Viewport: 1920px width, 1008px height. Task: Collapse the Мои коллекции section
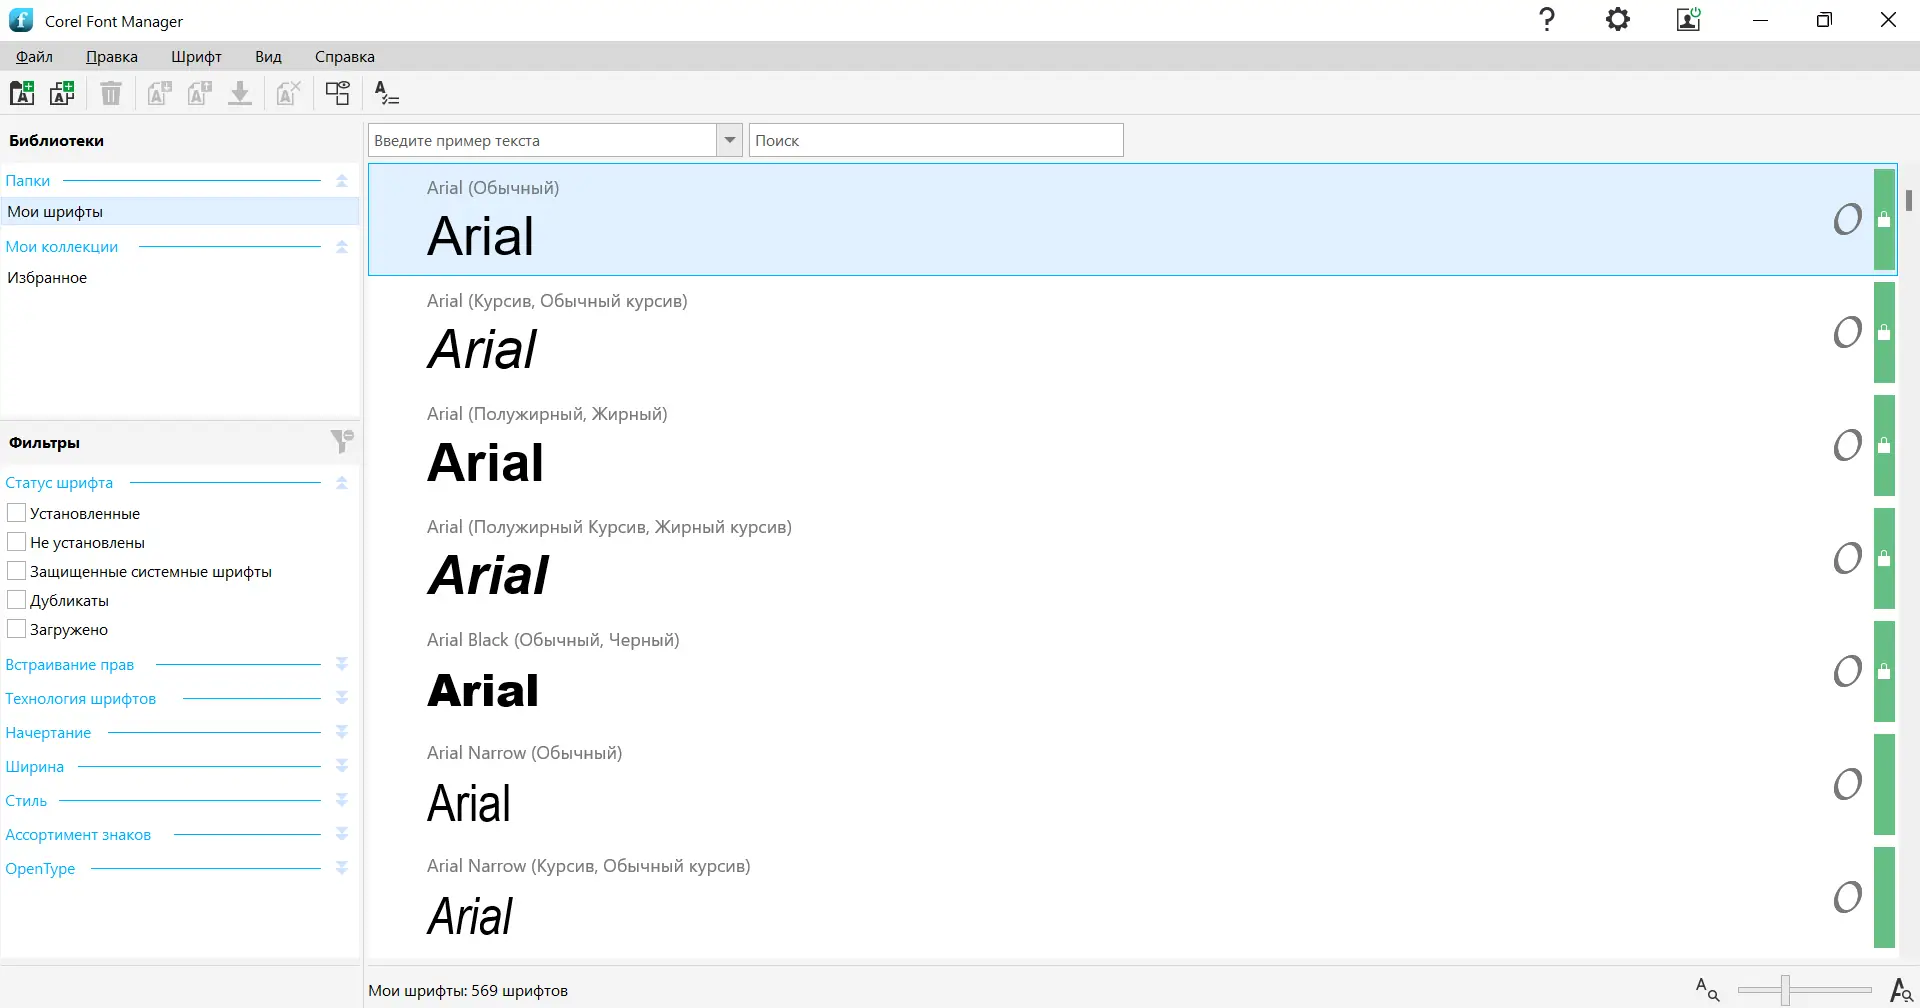pyautogui.click(x=342, y=247)
